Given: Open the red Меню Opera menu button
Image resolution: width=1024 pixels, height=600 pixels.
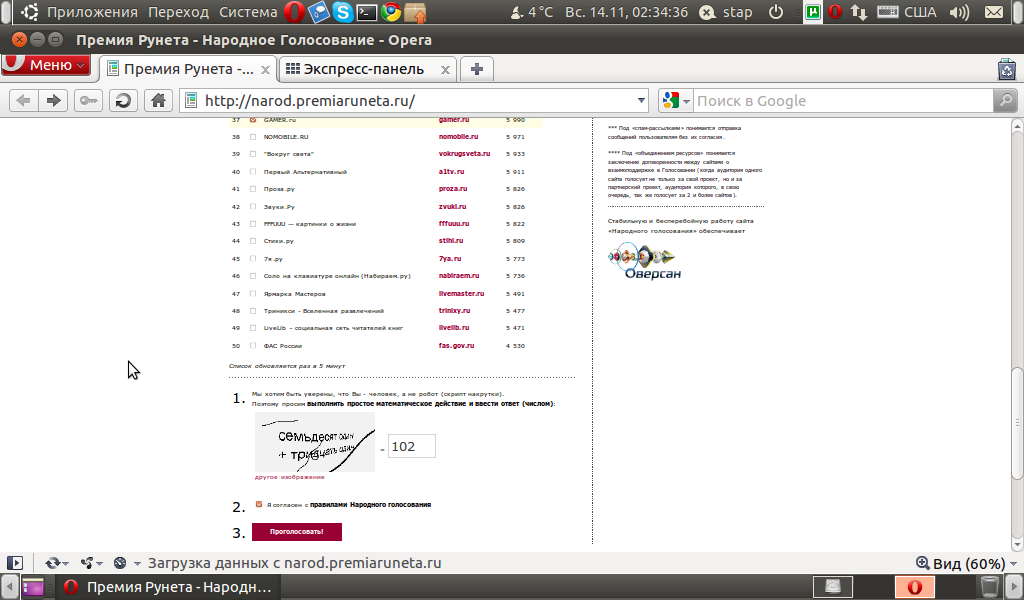Looking at the screenshot, I should [x=46, y=65].
